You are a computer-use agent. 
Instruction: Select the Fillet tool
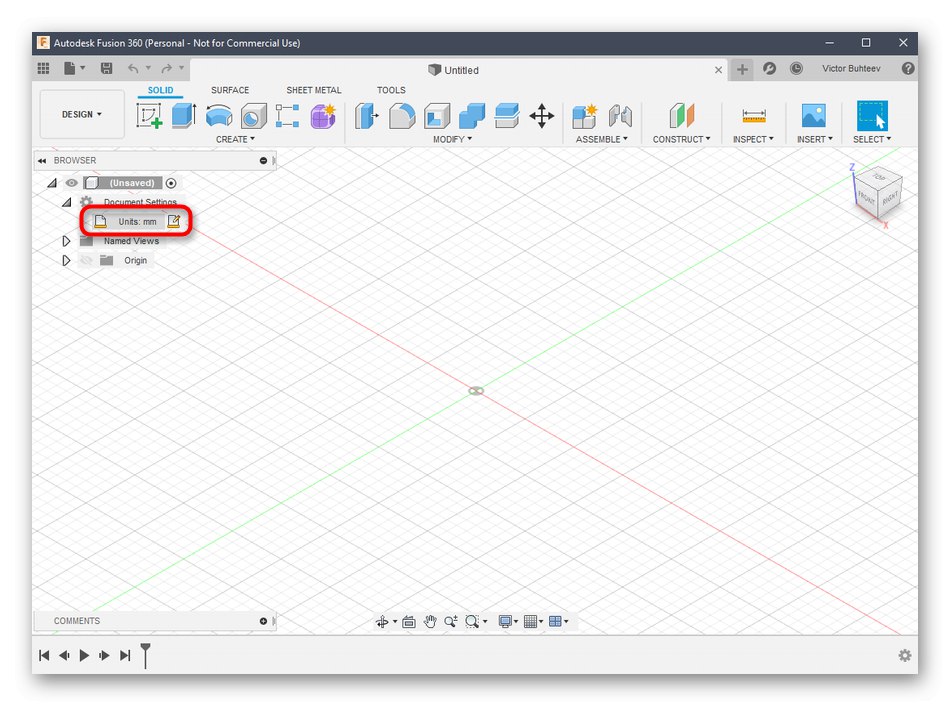pos(402,115)
